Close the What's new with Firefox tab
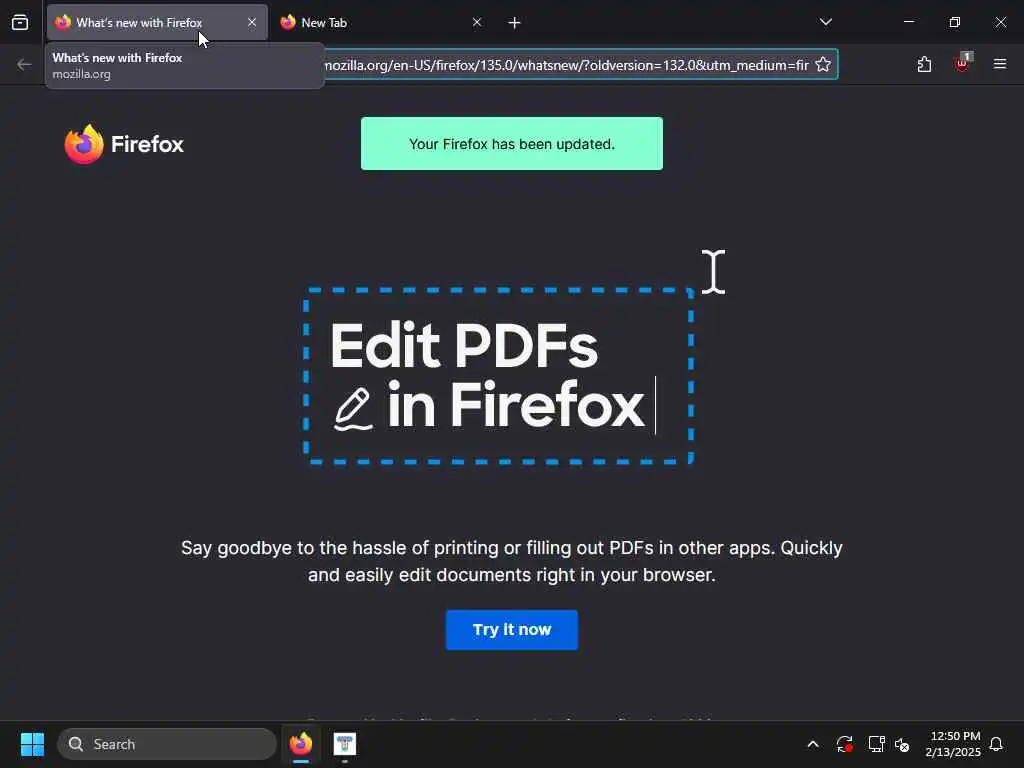 (x=252, y=22)
